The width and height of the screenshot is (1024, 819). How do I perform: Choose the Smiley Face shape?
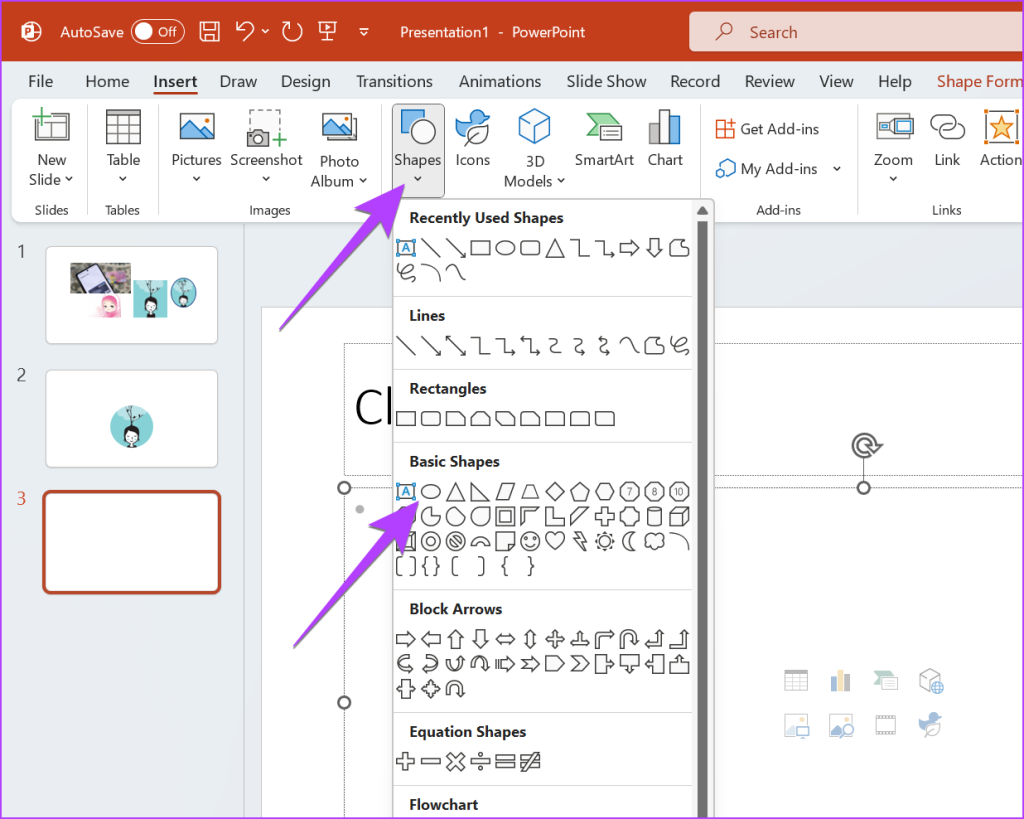click(x=530, y=541)
